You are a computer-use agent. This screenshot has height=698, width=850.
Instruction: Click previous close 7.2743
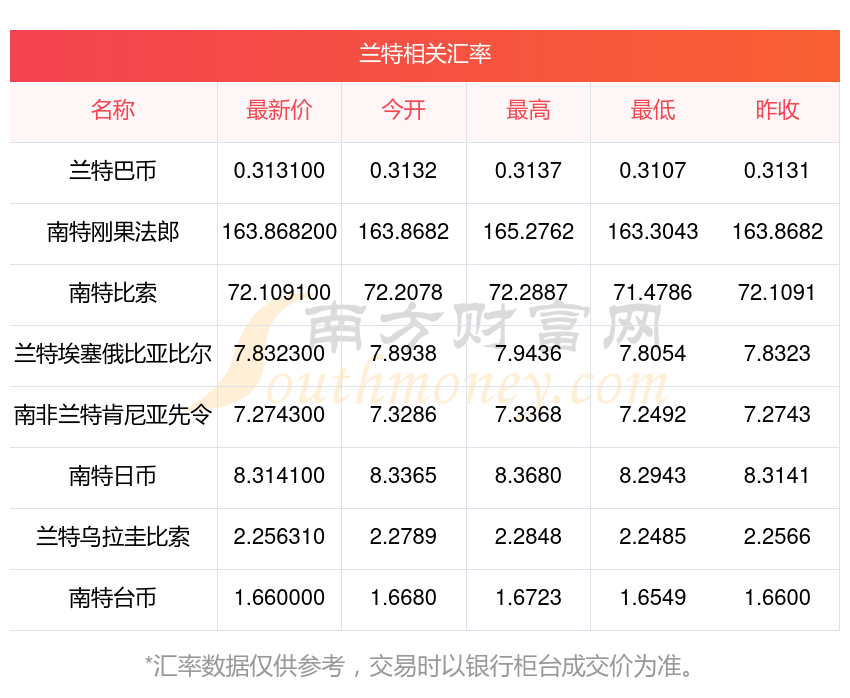777,415
